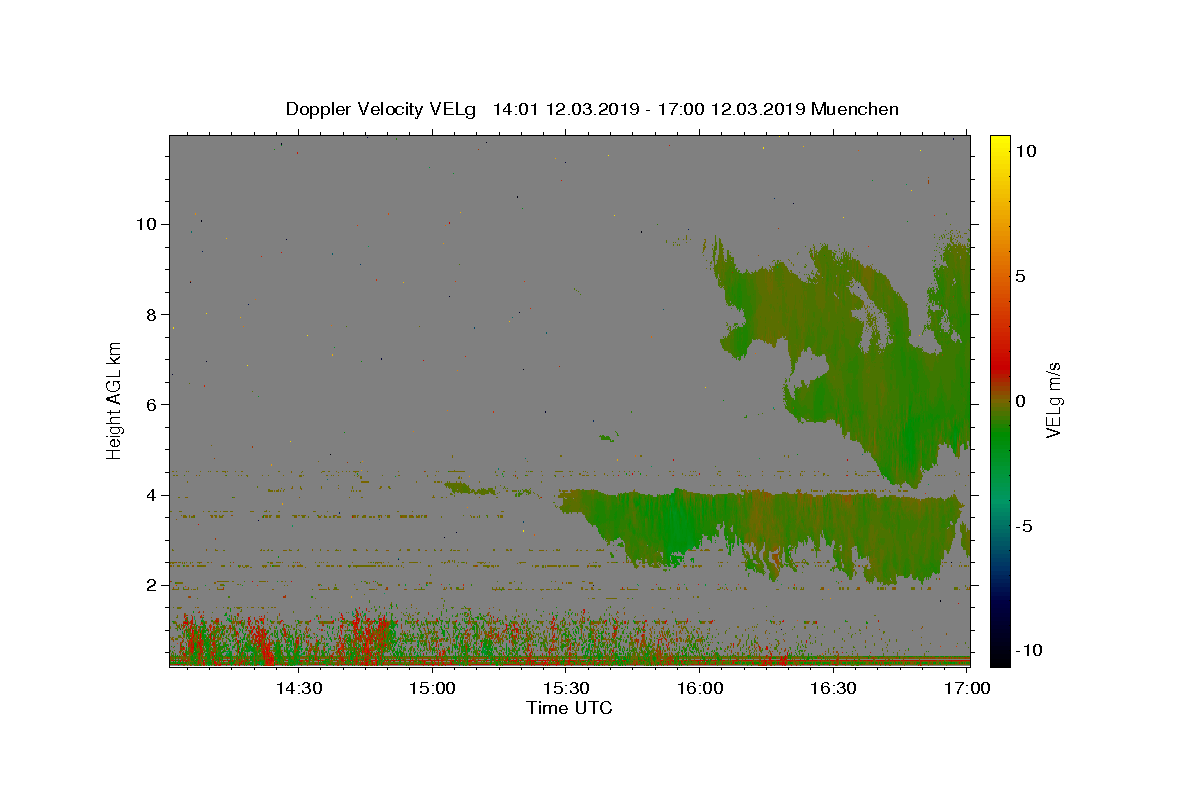Image resolution: width=1200 pixels, height=800 pixels.
Task: Click the 'Muenchen' location in the title
Action: pyautogui.click(x=855, y=109)
